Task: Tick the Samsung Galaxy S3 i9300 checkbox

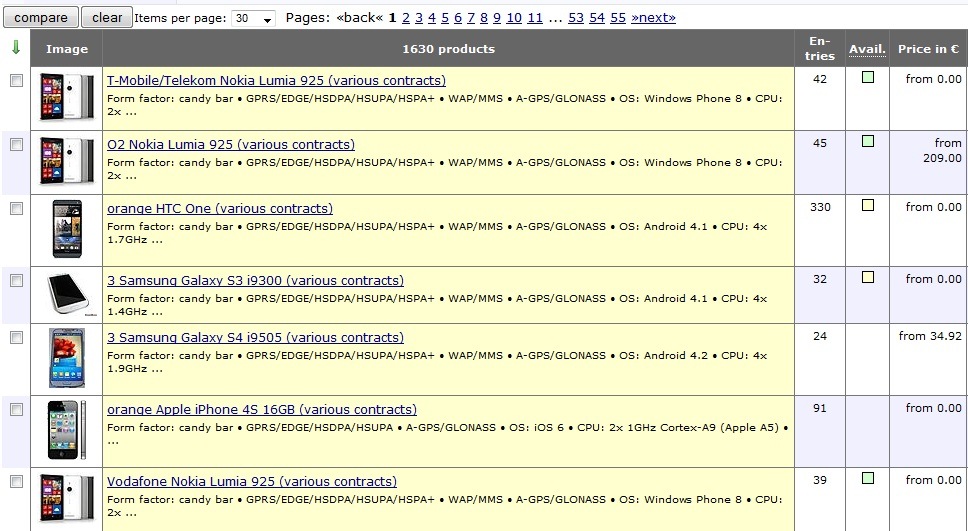Action: [17, 280]
